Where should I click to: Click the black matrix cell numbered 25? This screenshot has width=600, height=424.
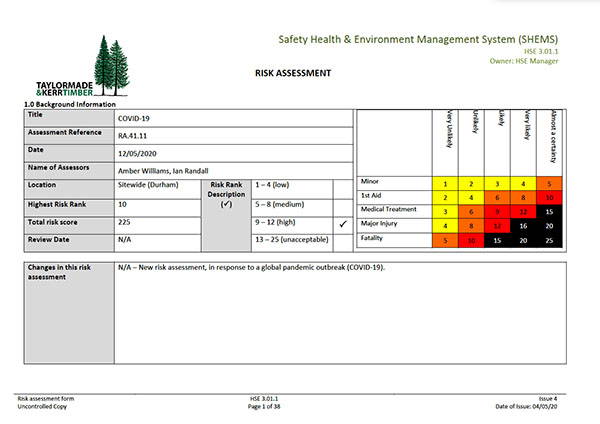tap(549, 240)
